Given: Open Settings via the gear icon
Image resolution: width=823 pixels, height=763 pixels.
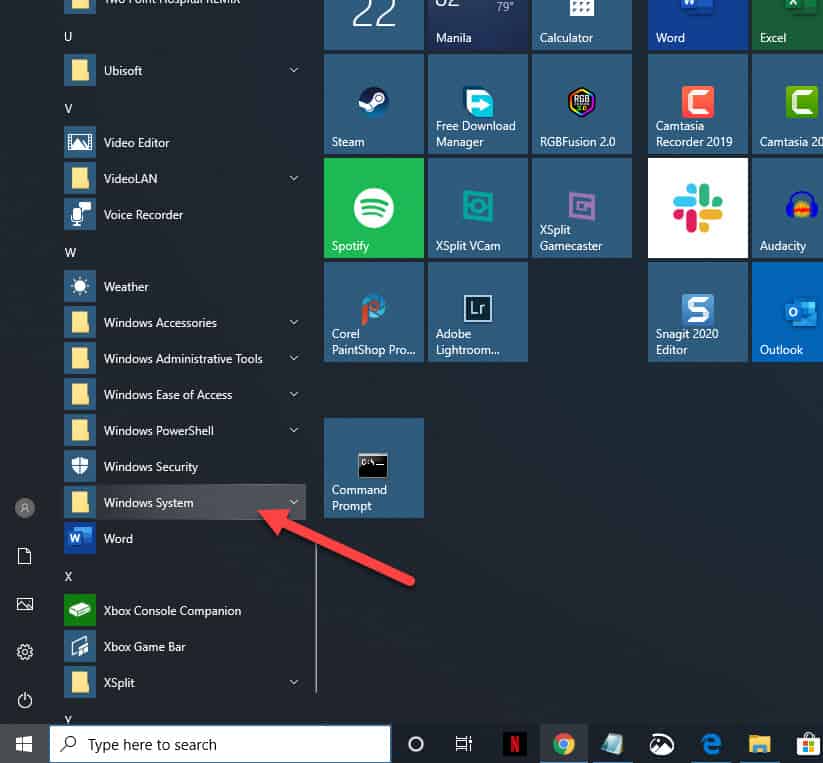Looking at the screenshot, I should click(x=25, y=652).
